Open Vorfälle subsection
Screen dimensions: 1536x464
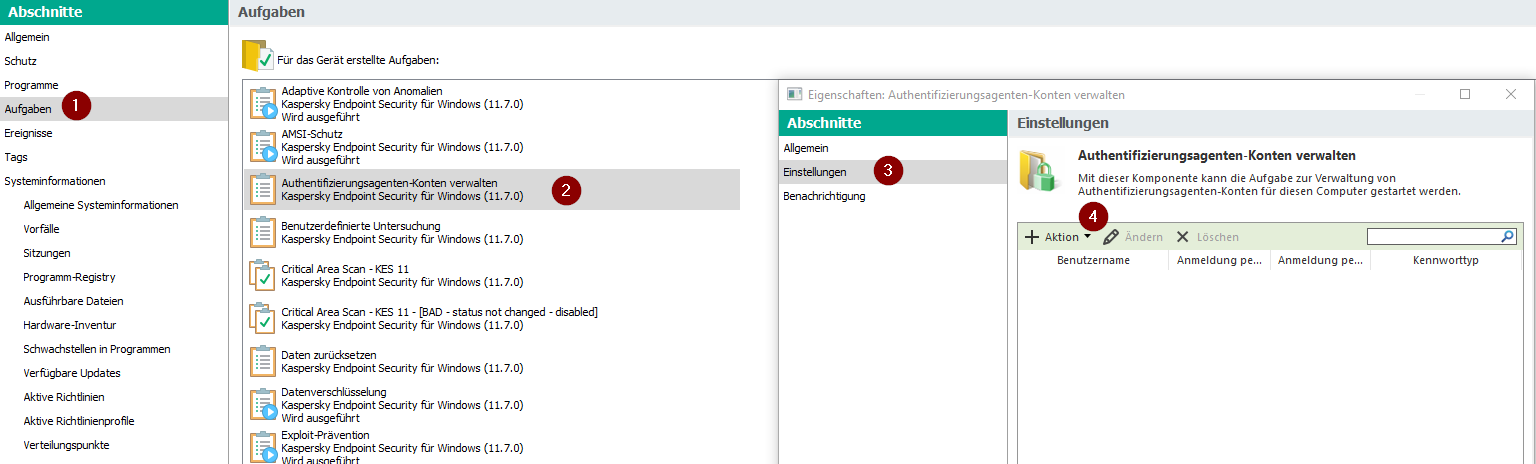coord(41,229)
